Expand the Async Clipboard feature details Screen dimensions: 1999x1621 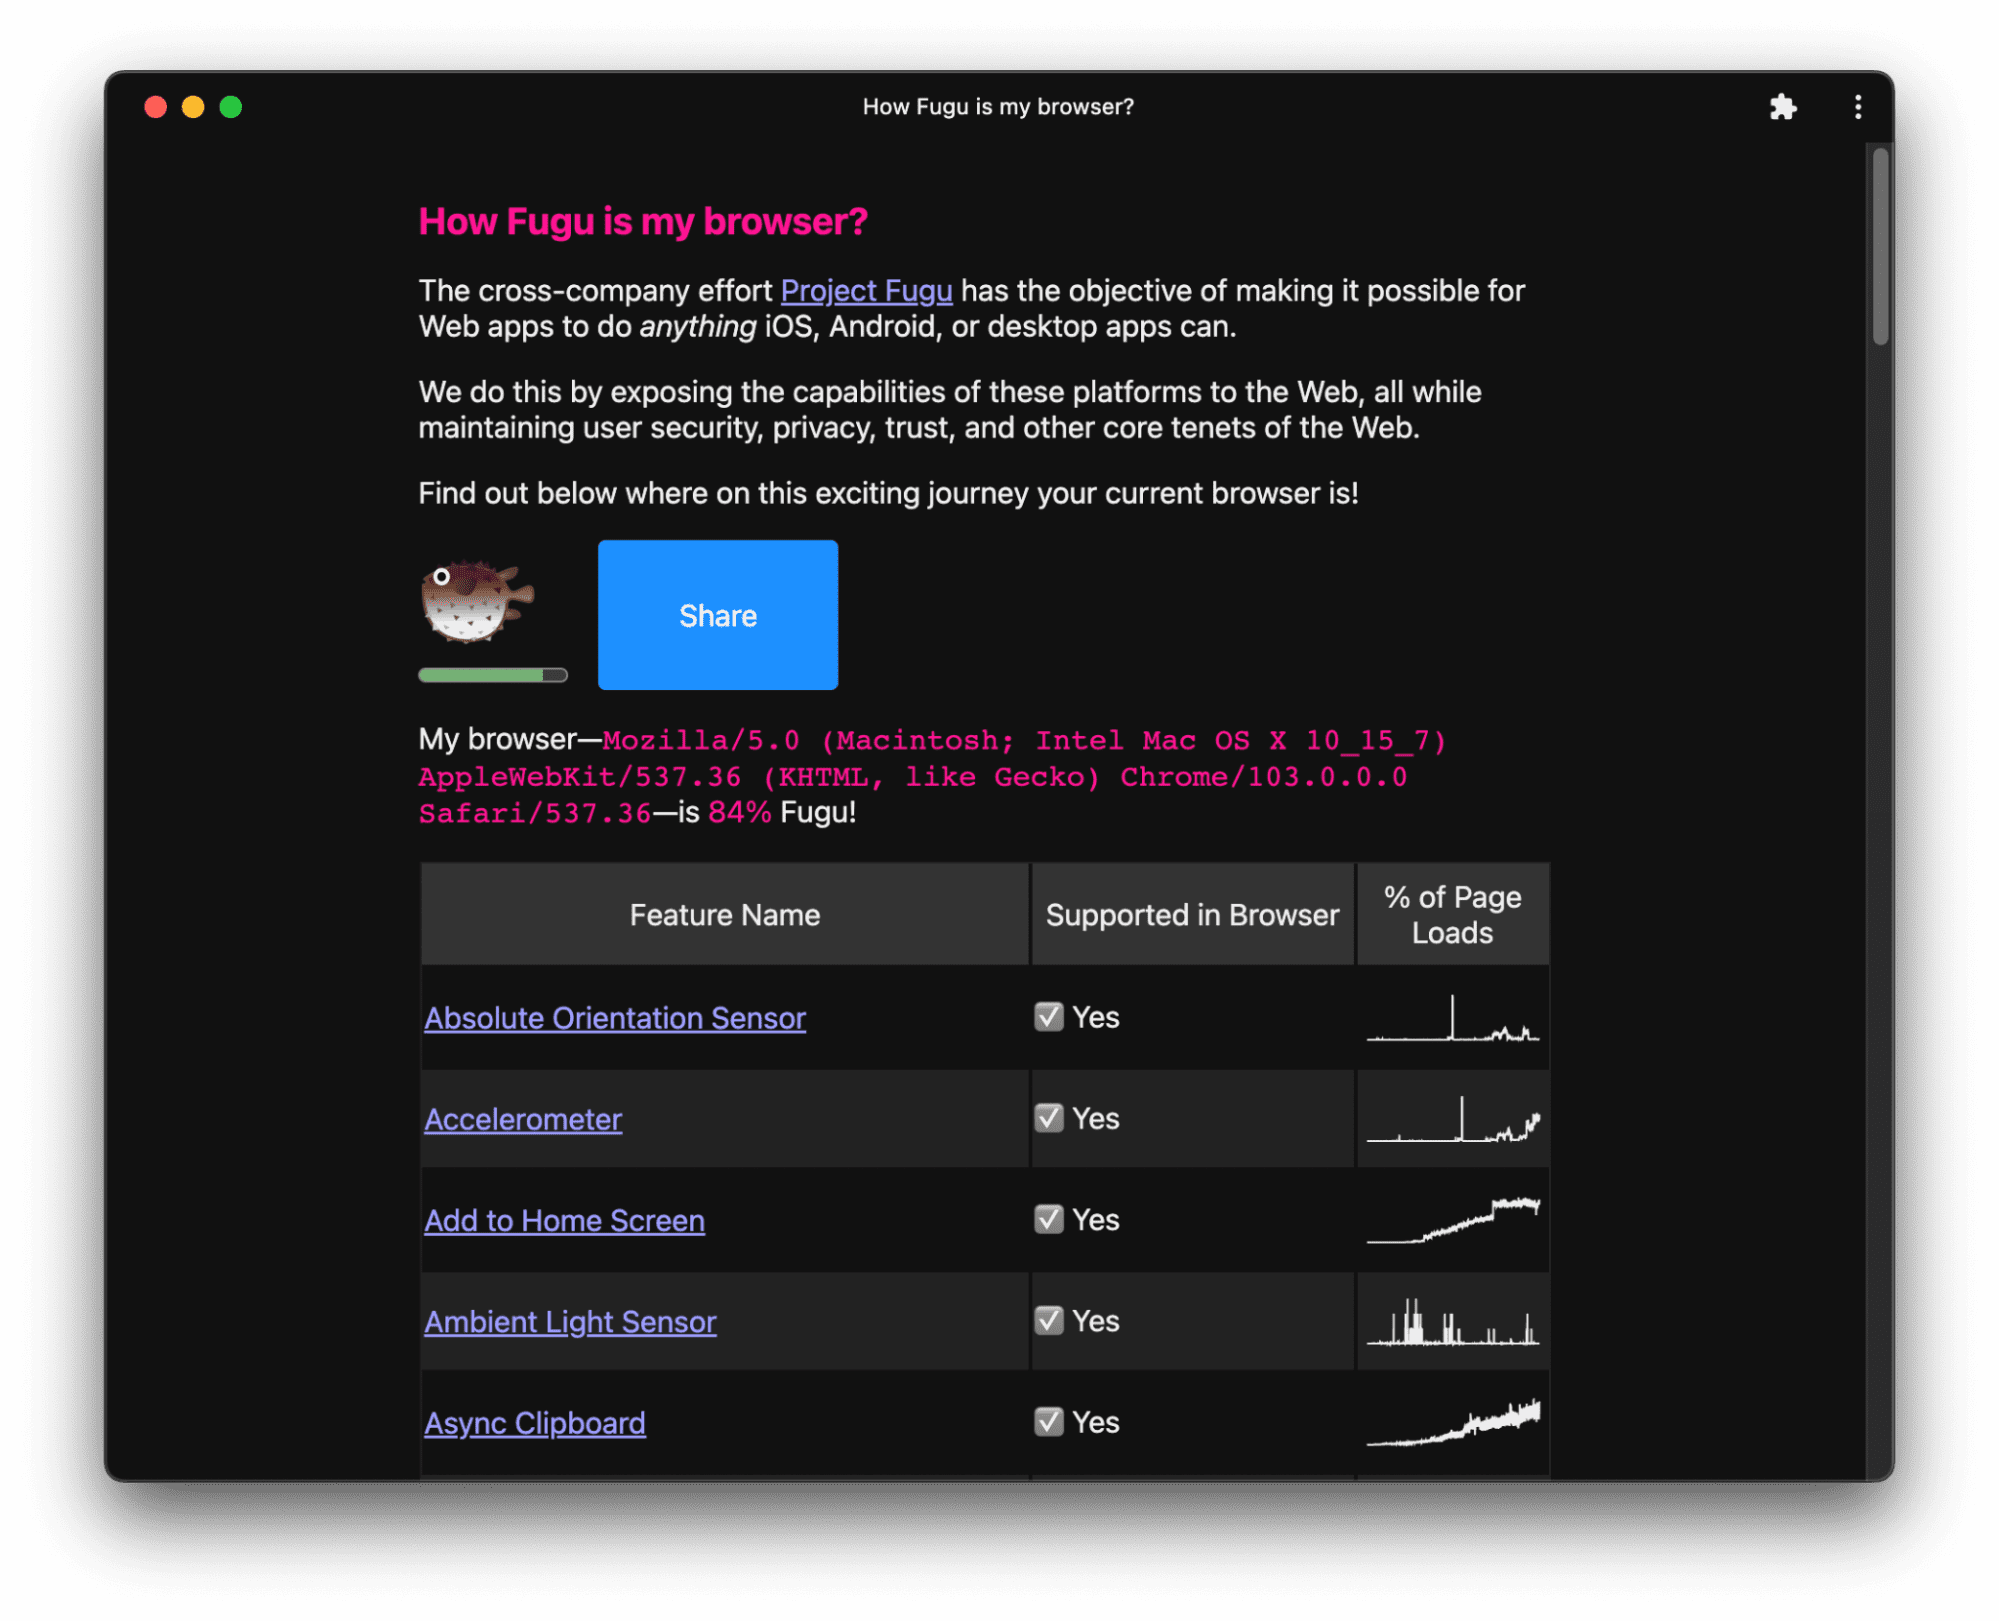tap(534, 1419)
